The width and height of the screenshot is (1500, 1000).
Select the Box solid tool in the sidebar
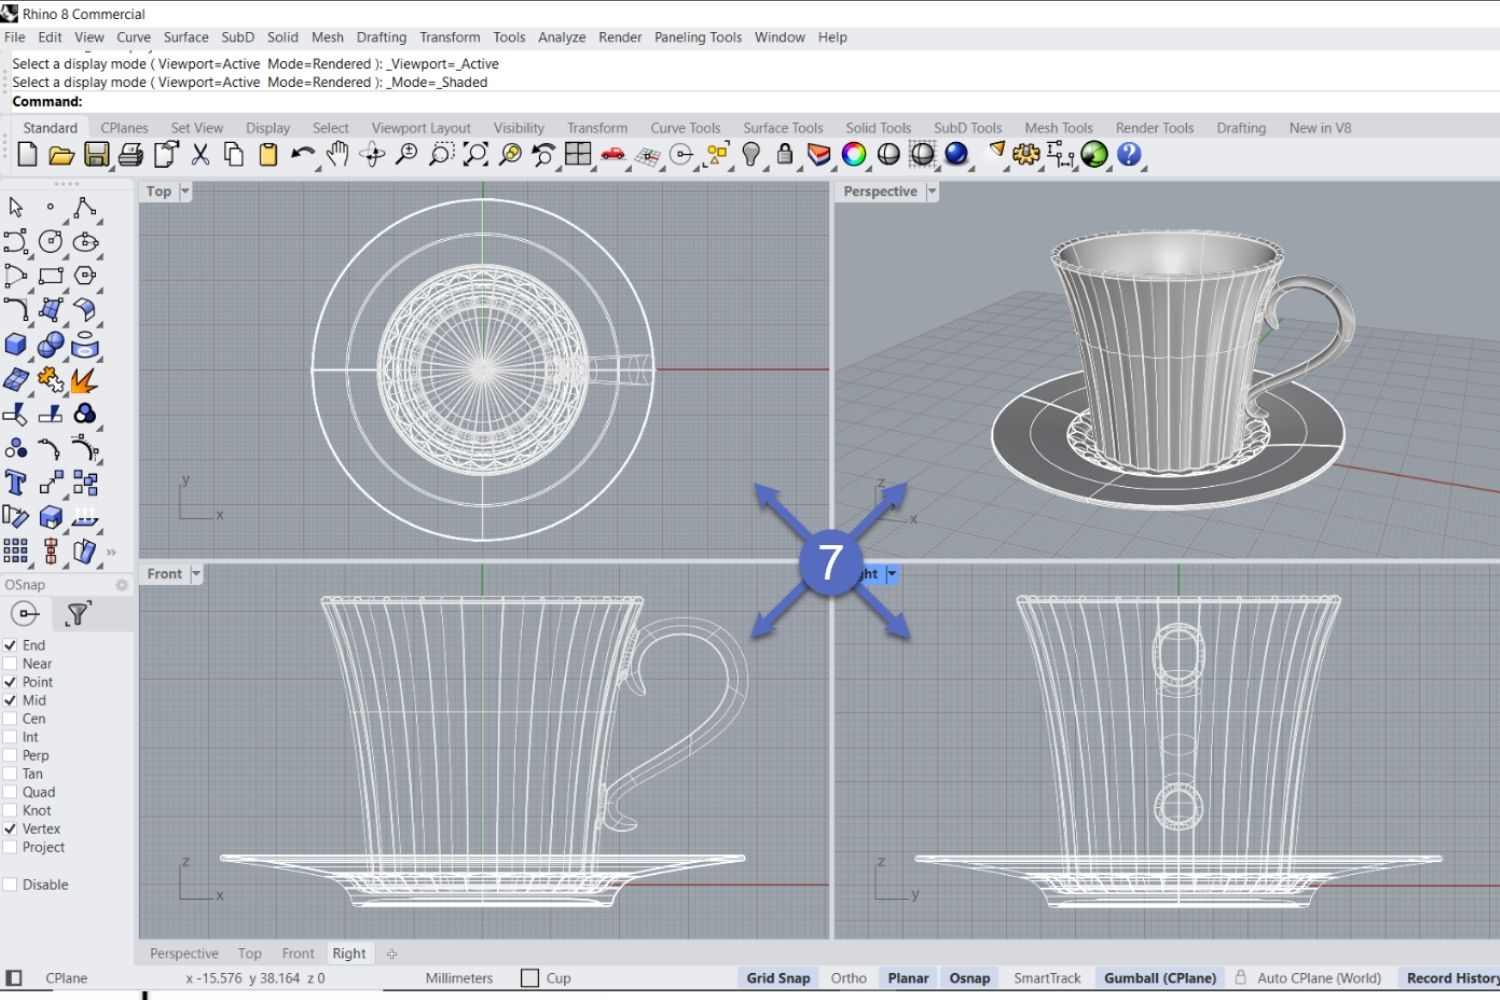click(x=16, y=344)
